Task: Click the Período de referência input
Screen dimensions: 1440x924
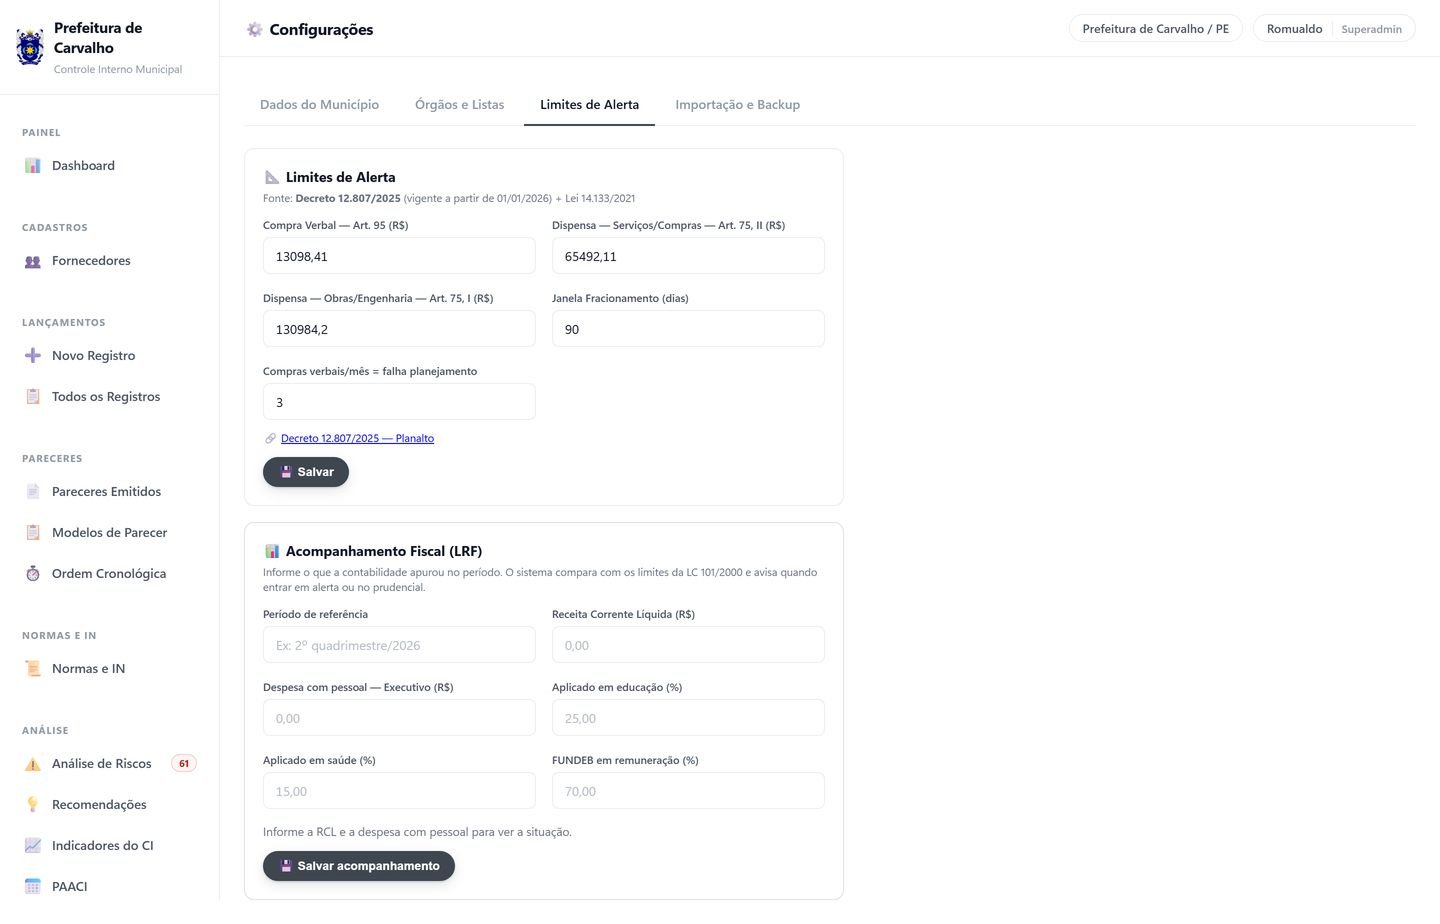Action: tap(399, 645)
